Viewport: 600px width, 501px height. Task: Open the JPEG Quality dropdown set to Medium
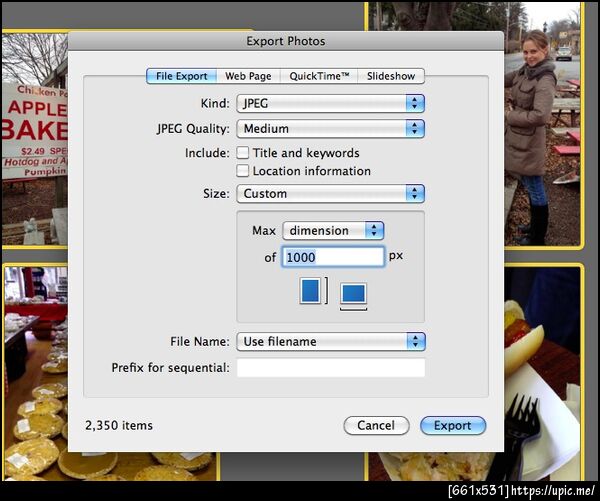[x=331, y=129]
